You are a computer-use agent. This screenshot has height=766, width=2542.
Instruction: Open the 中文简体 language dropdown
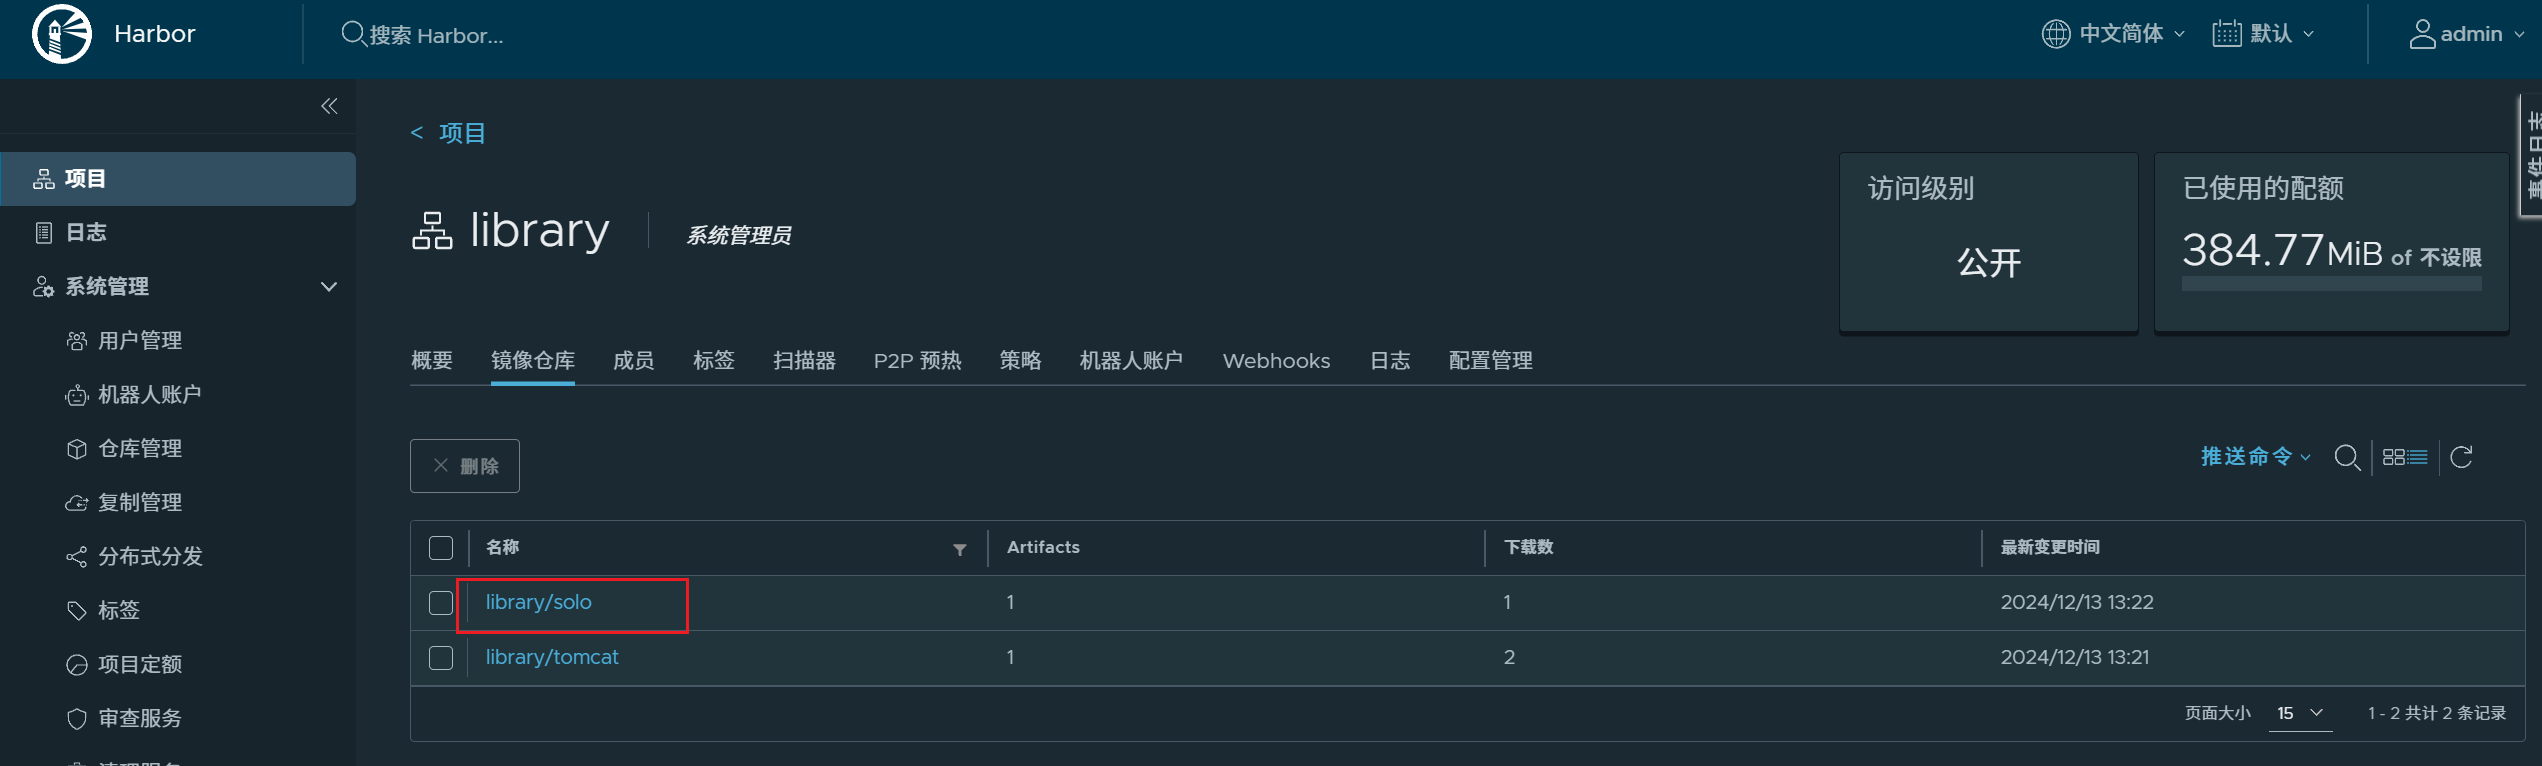(2114, 34)
